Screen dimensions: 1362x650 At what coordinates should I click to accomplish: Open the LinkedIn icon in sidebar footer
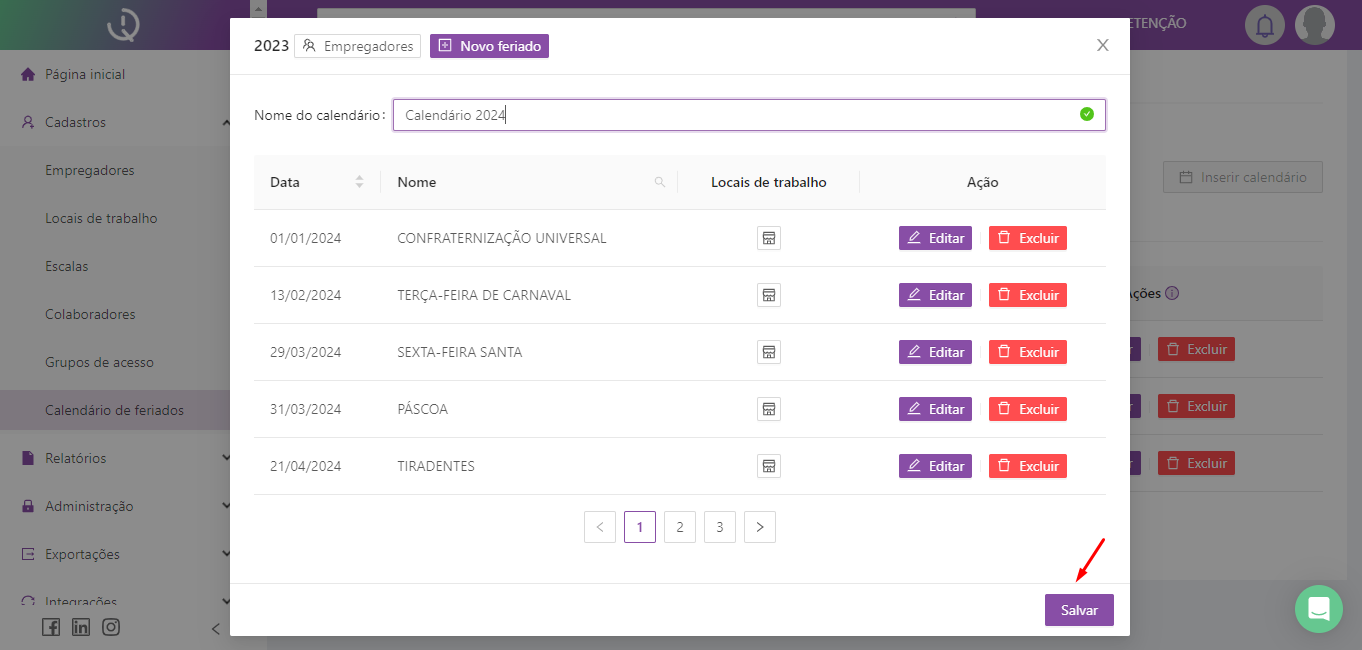tap(81, 627)
